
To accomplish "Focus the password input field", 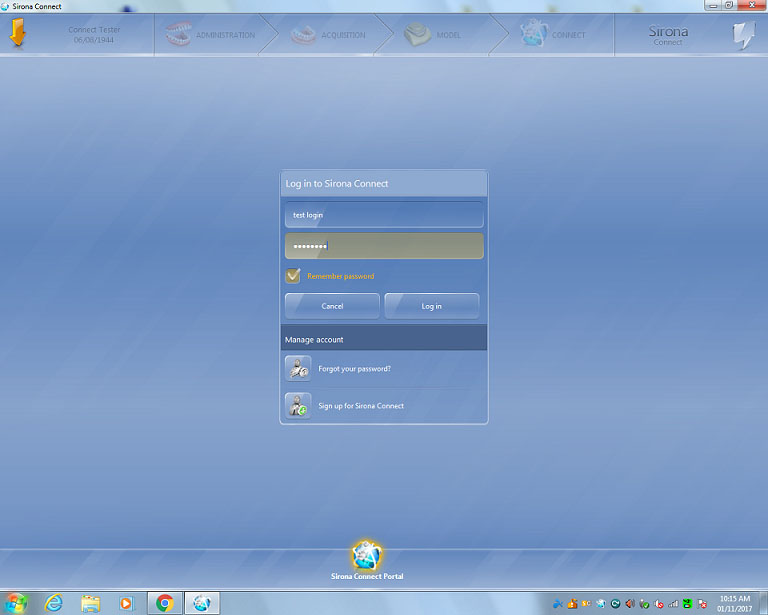I will coord(384,246).
